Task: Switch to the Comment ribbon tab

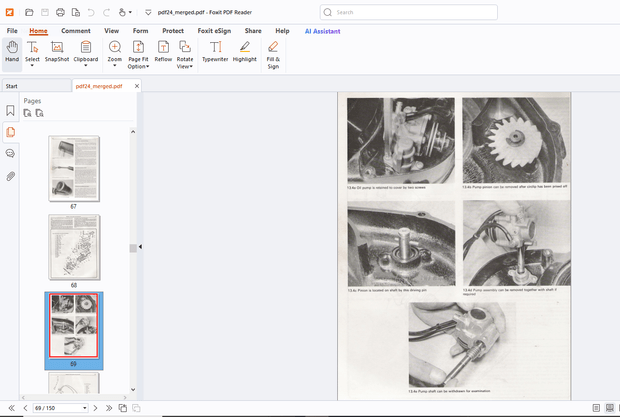Action: click(76, 31)
